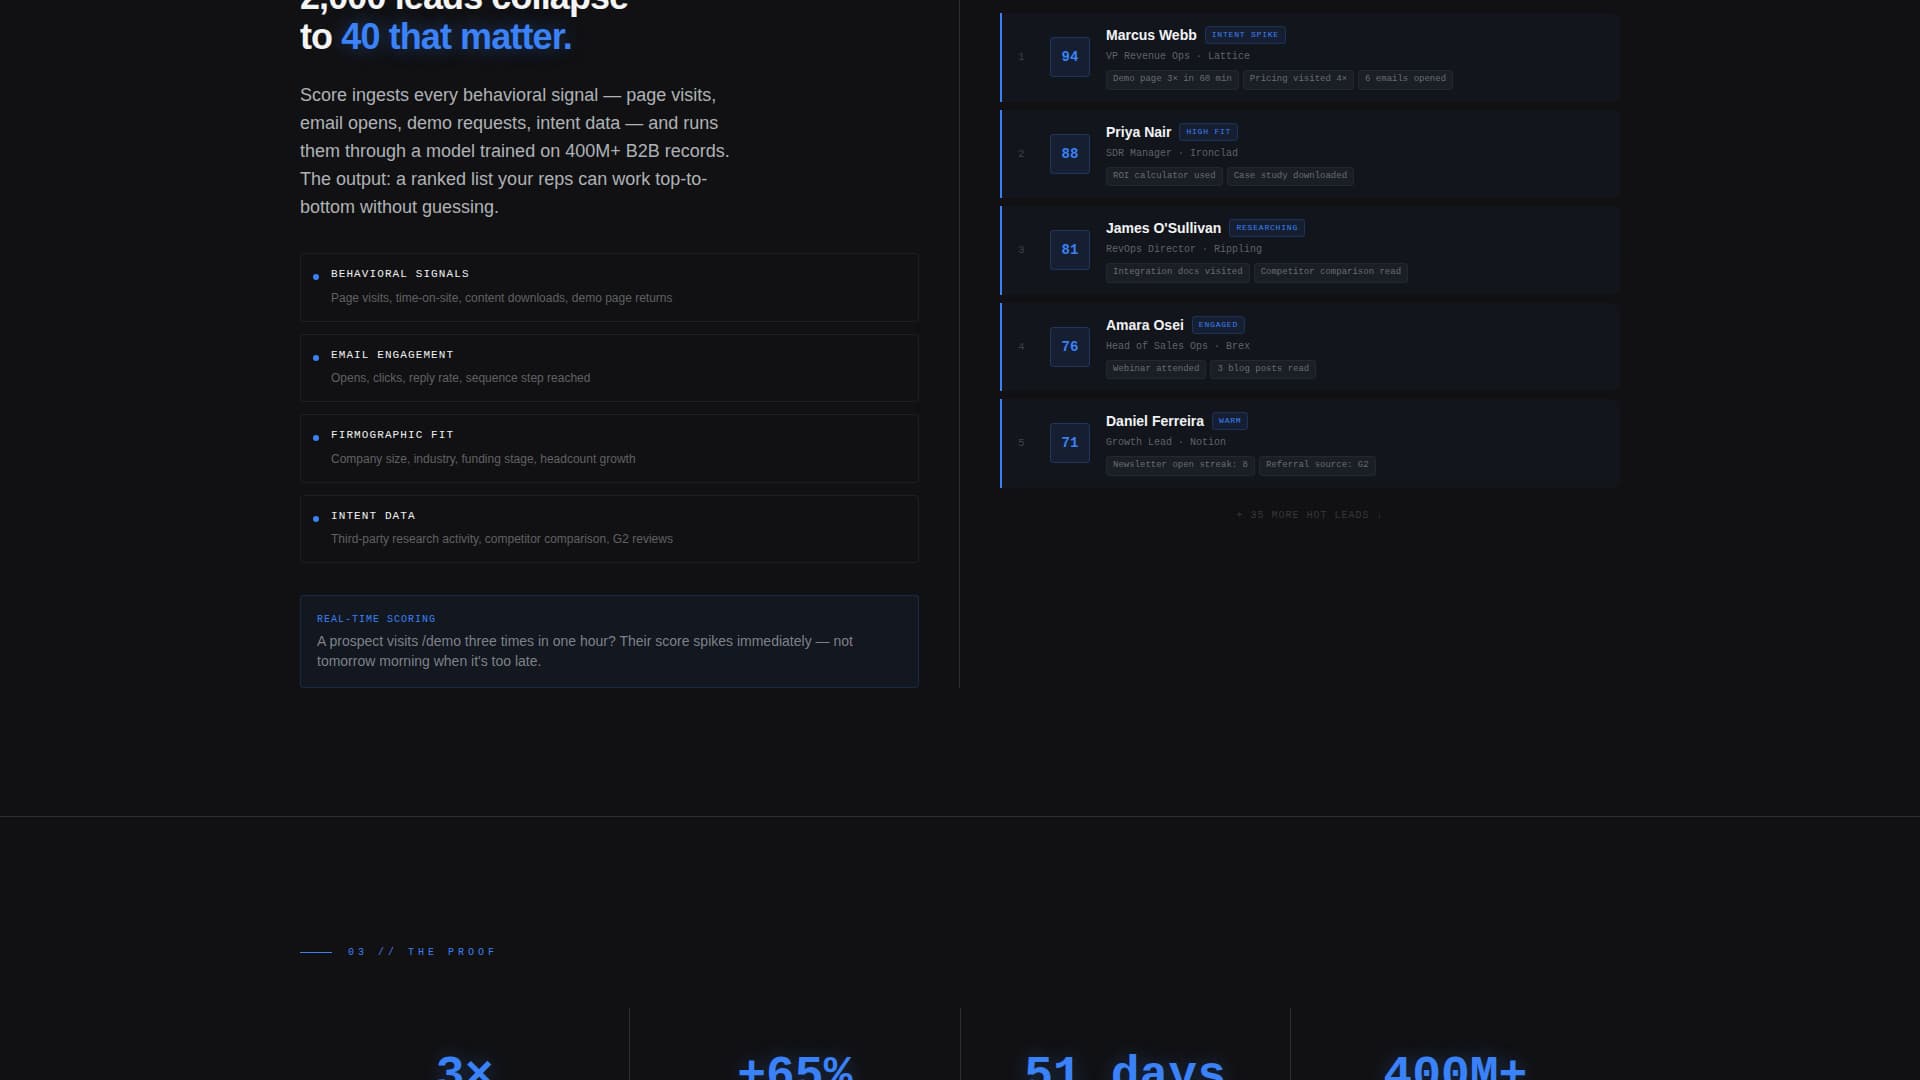Image resolution: width=1920 pixels, height=1080 pixels.
Task: Click Marcus Webb's score badge 94
Action: point(1069,57)
